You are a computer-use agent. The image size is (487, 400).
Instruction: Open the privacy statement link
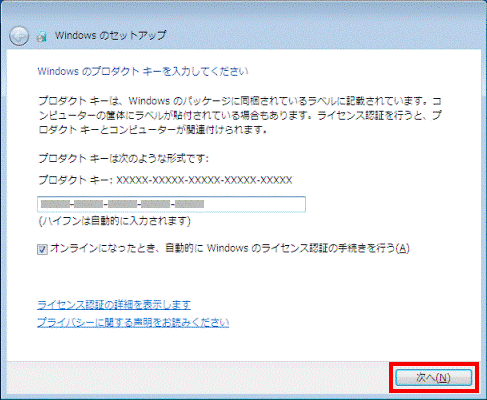133,323
